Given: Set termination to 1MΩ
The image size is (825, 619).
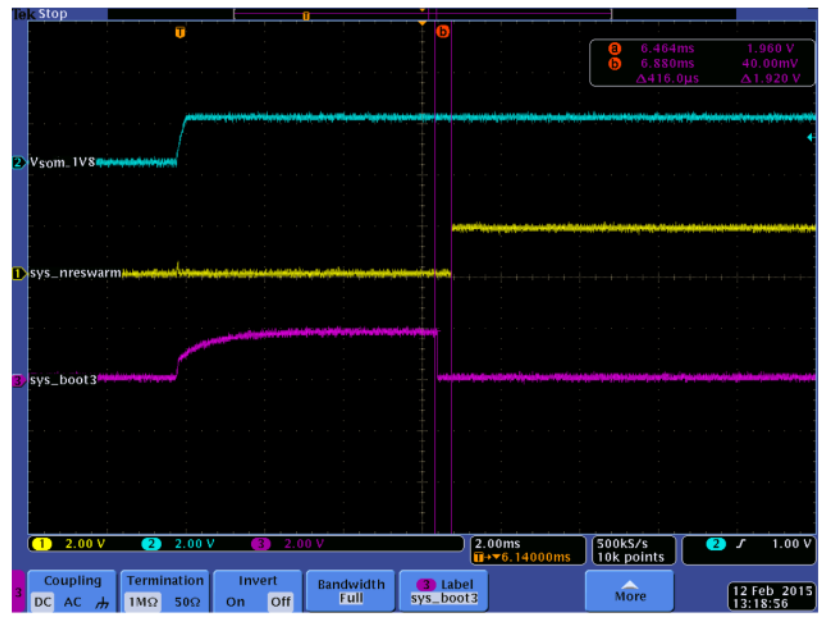Looking at the screenshot, I should [x=143, y=602].
